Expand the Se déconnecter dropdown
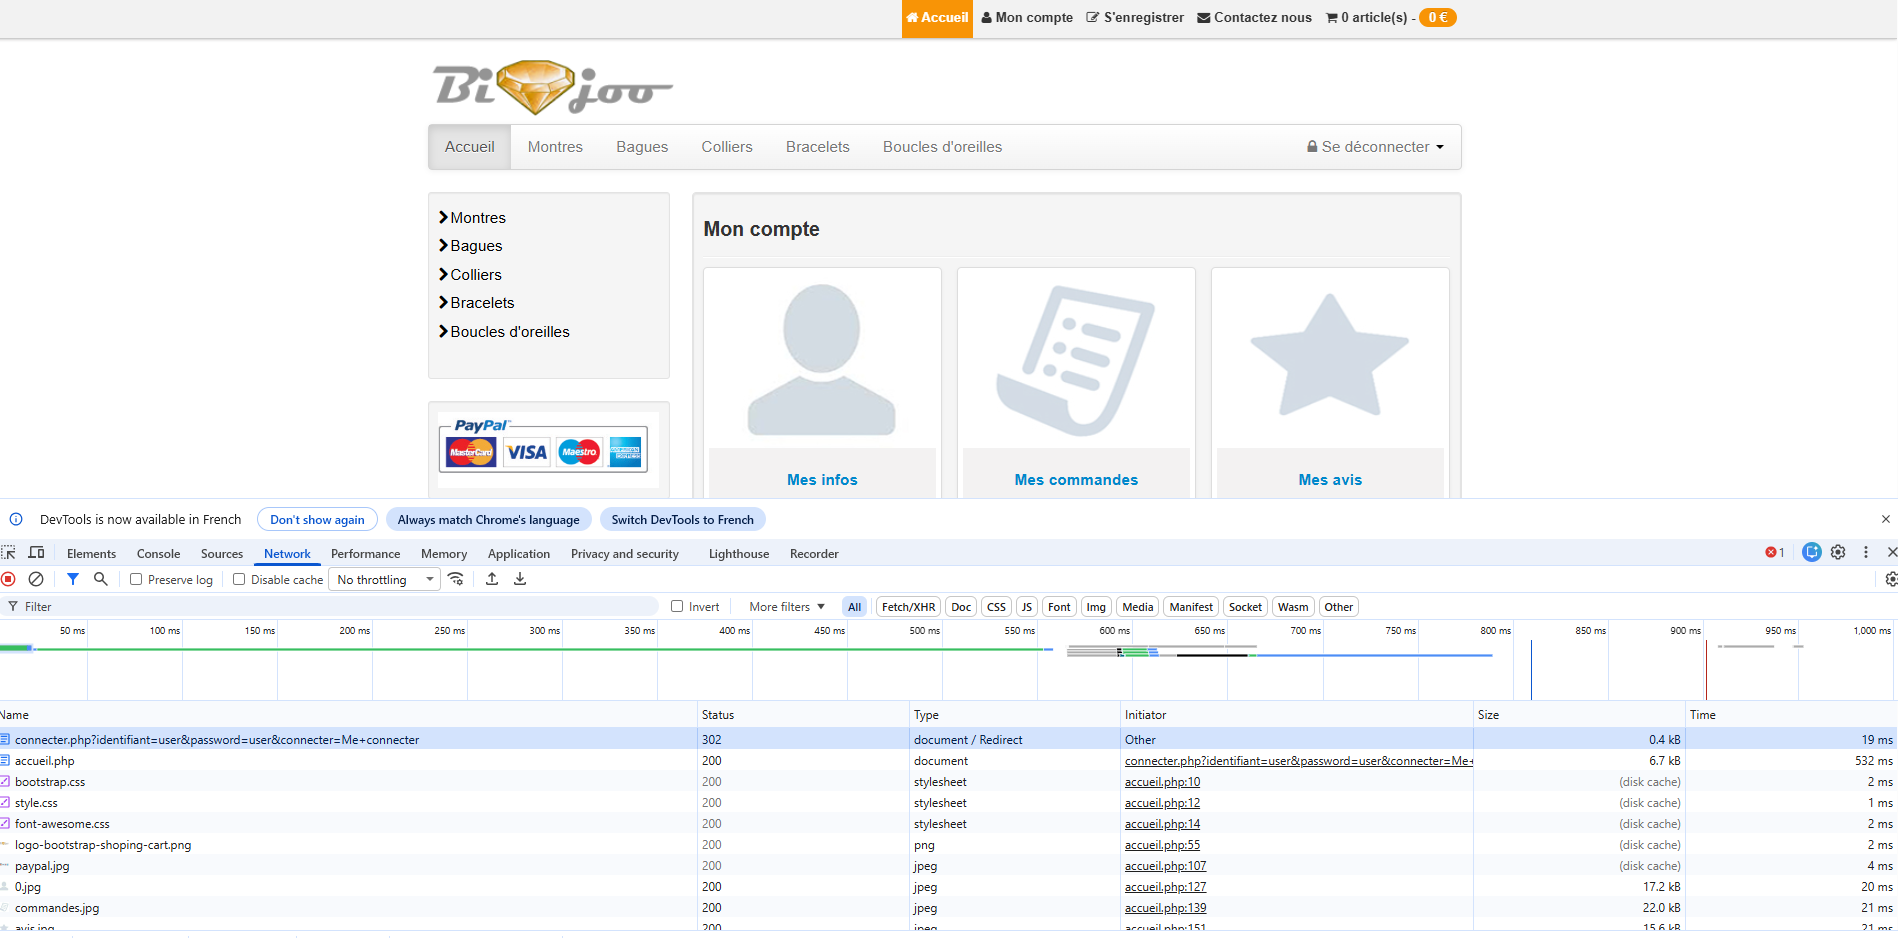The width and height of the screenshot is (1898, 938). pyautogui.click(x=1375, y=147)
